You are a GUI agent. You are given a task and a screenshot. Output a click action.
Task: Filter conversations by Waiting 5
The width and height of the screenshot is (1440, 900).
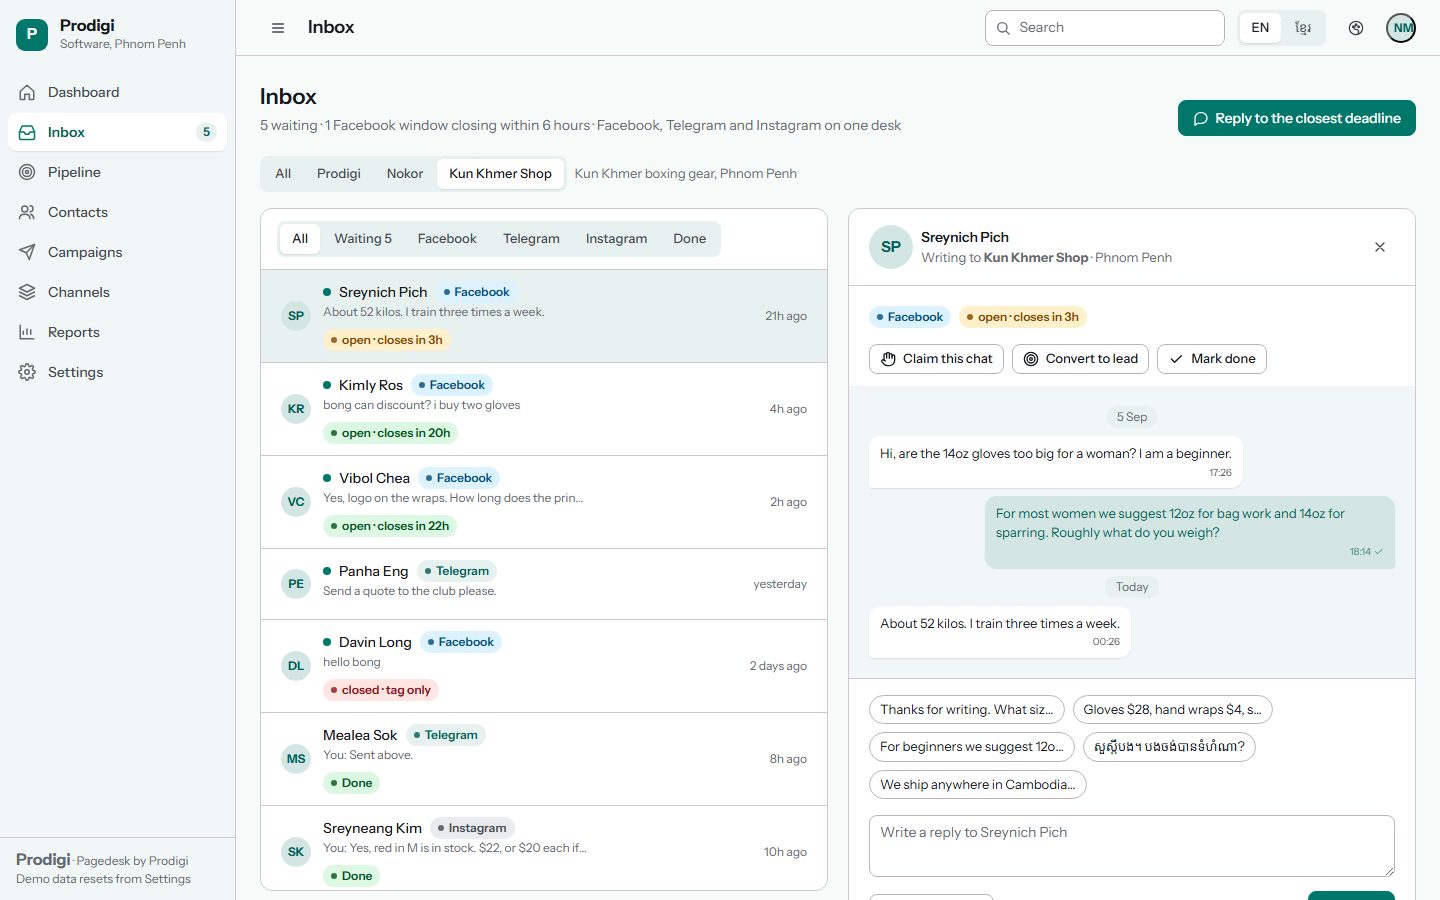363,239
